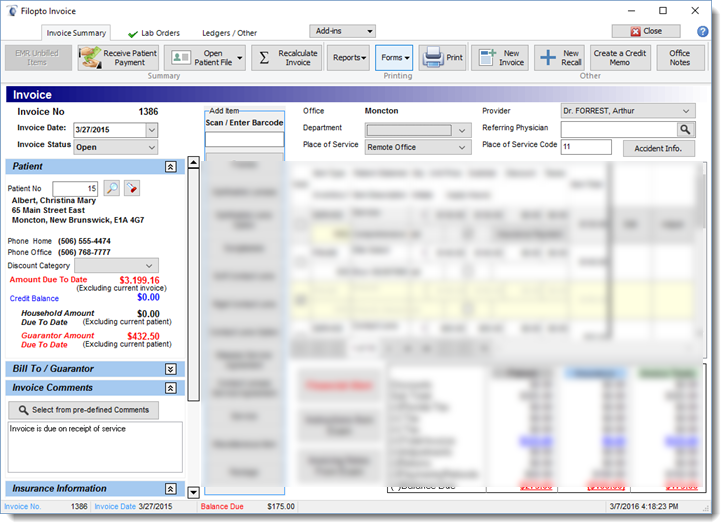Click the Patient No input field
The image size is (727, 529).
[x=75, y=188]
